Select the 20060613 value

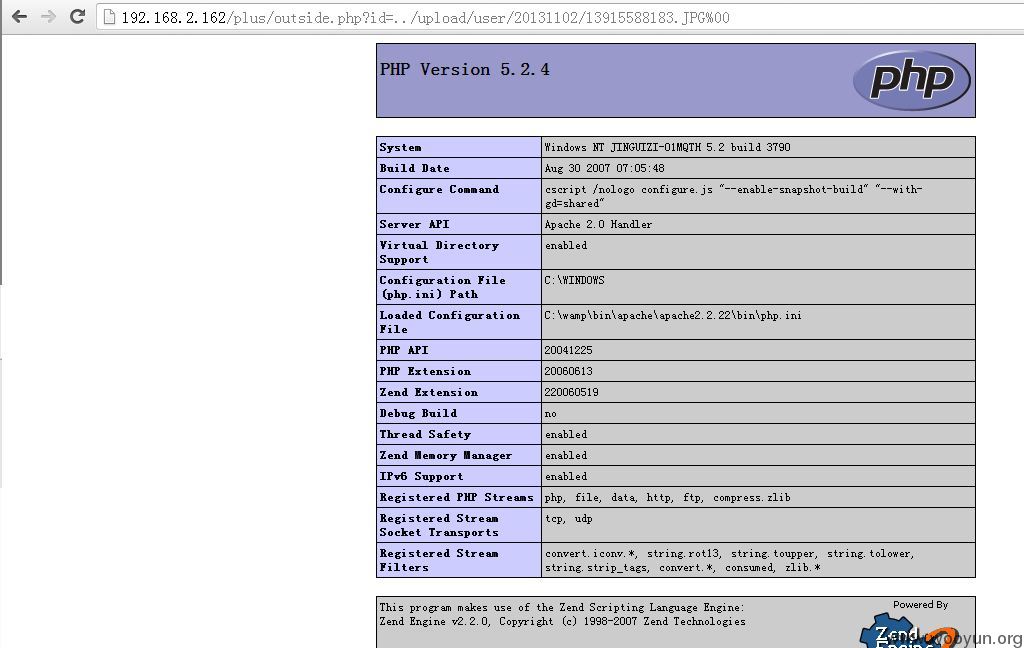tap(569, 371)
